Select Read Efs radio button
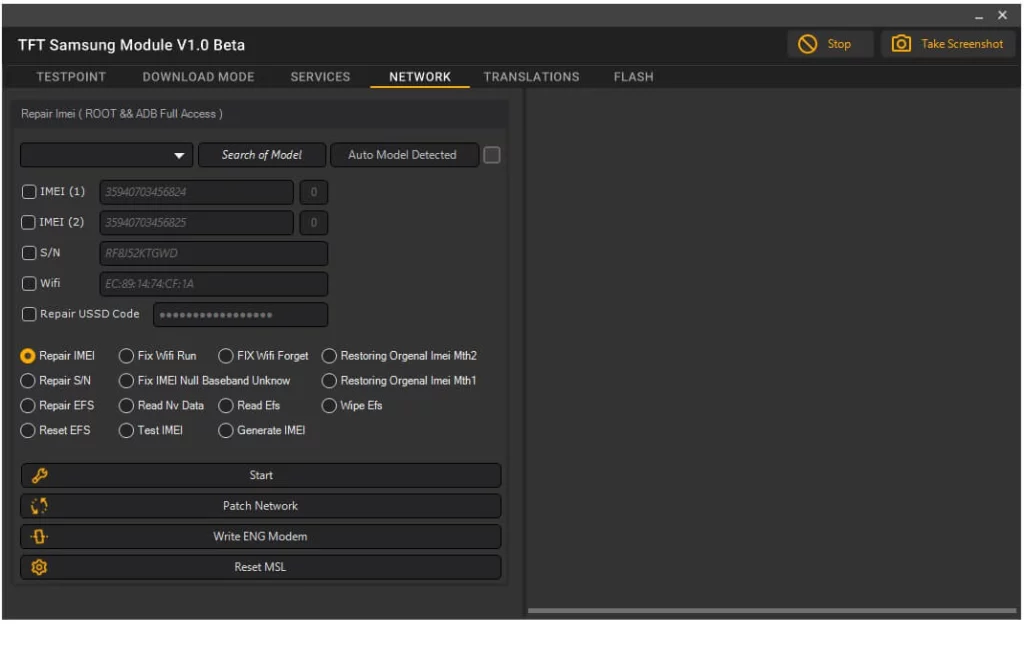The image size is (1024, 658). pyautogui.click(x=225, y=405)
